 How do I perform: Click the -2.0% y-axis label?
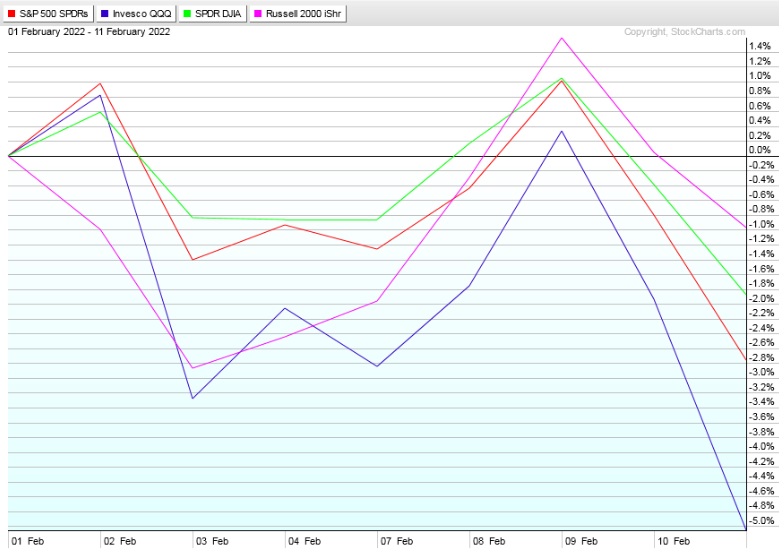(x=762, y=298)
